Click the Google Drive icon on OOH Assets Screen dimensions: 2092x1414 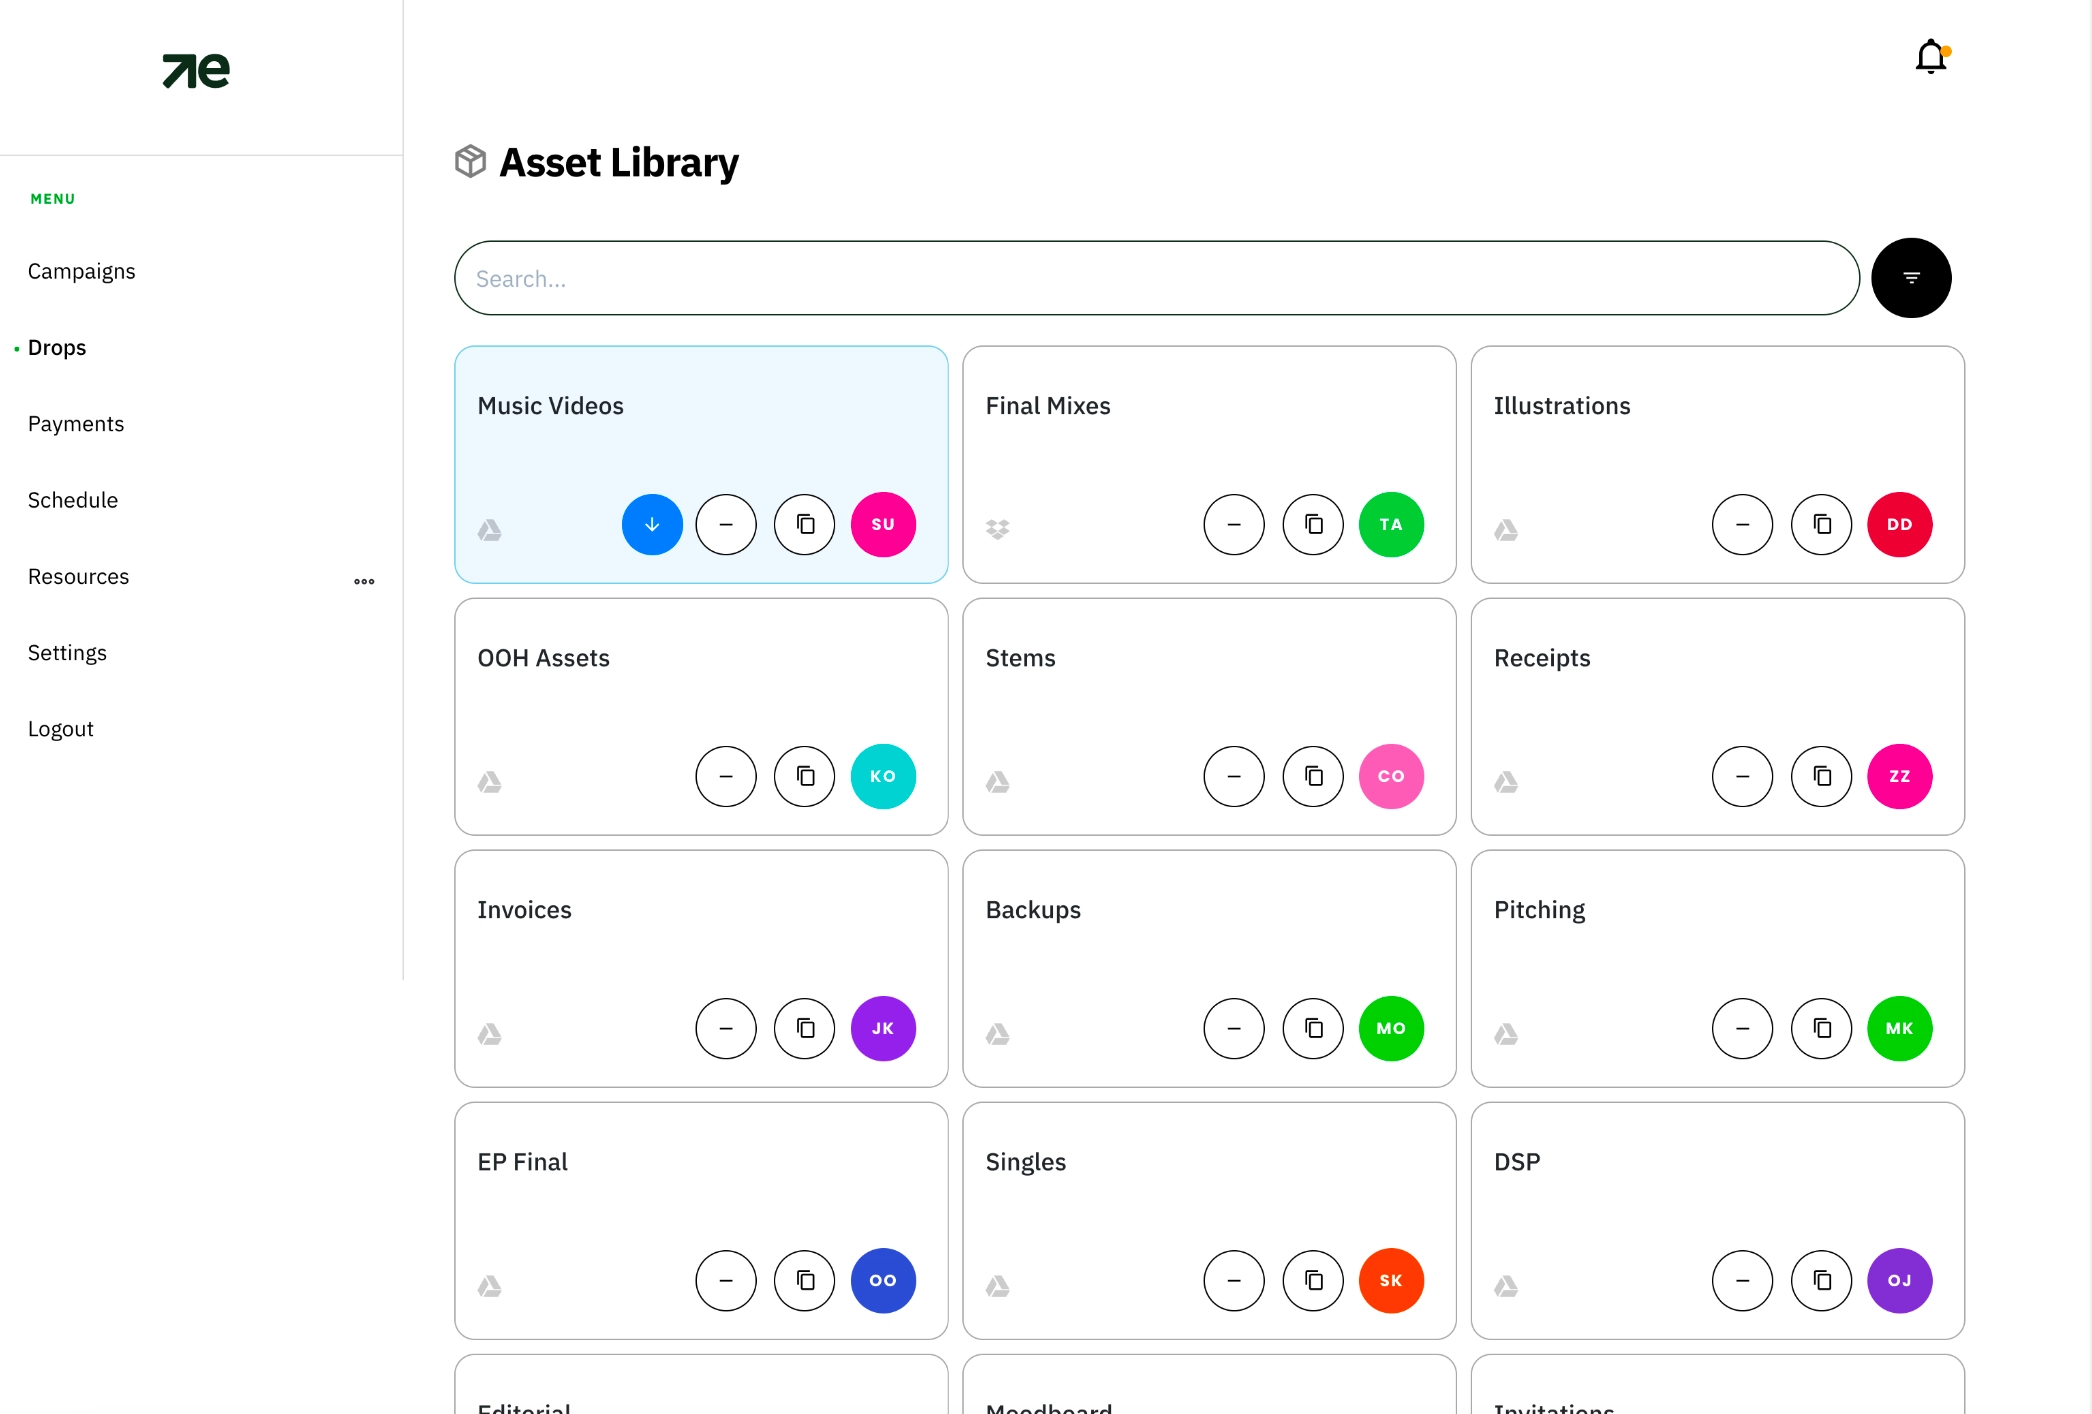tap(489, 782)
